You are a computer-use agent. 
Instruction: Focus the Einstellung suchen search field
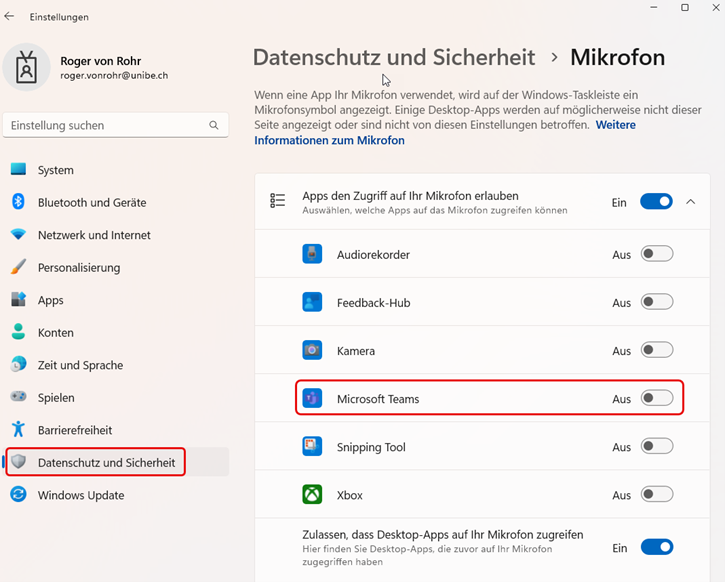coord(116,125)
